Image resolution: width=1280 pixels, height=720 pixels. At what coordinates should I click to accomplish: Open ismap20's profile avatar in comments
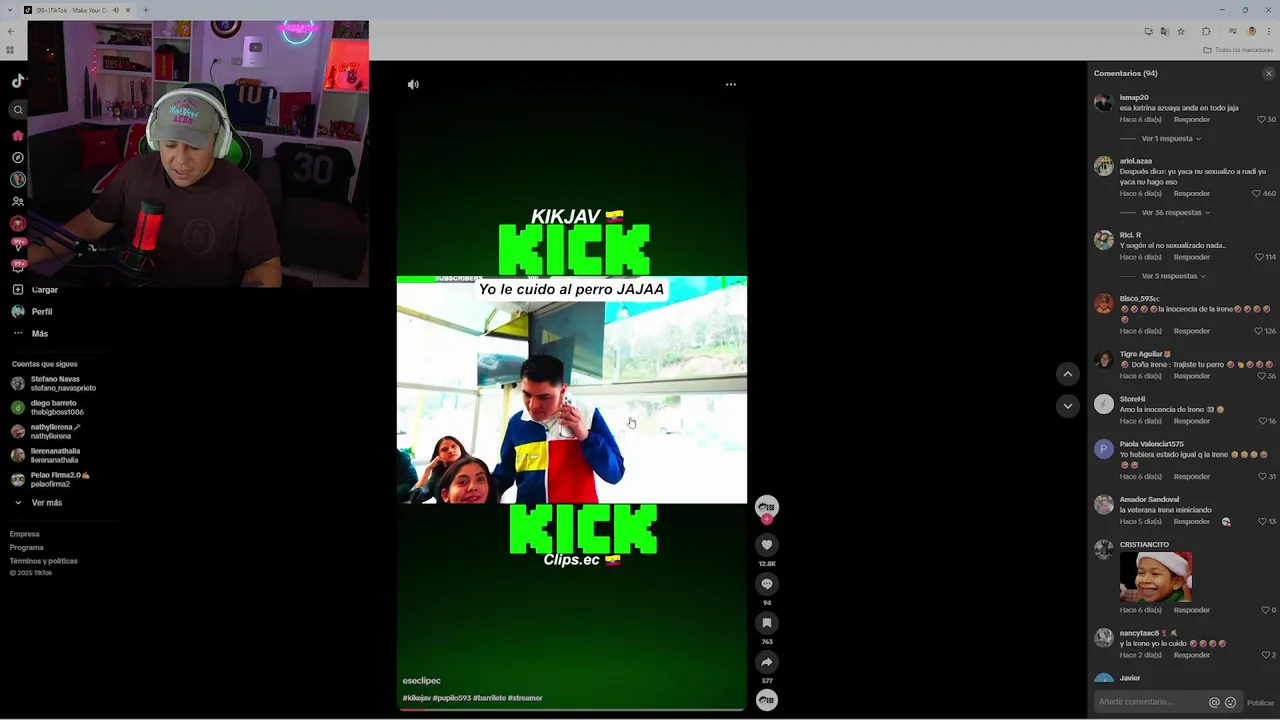point(1103,103)
